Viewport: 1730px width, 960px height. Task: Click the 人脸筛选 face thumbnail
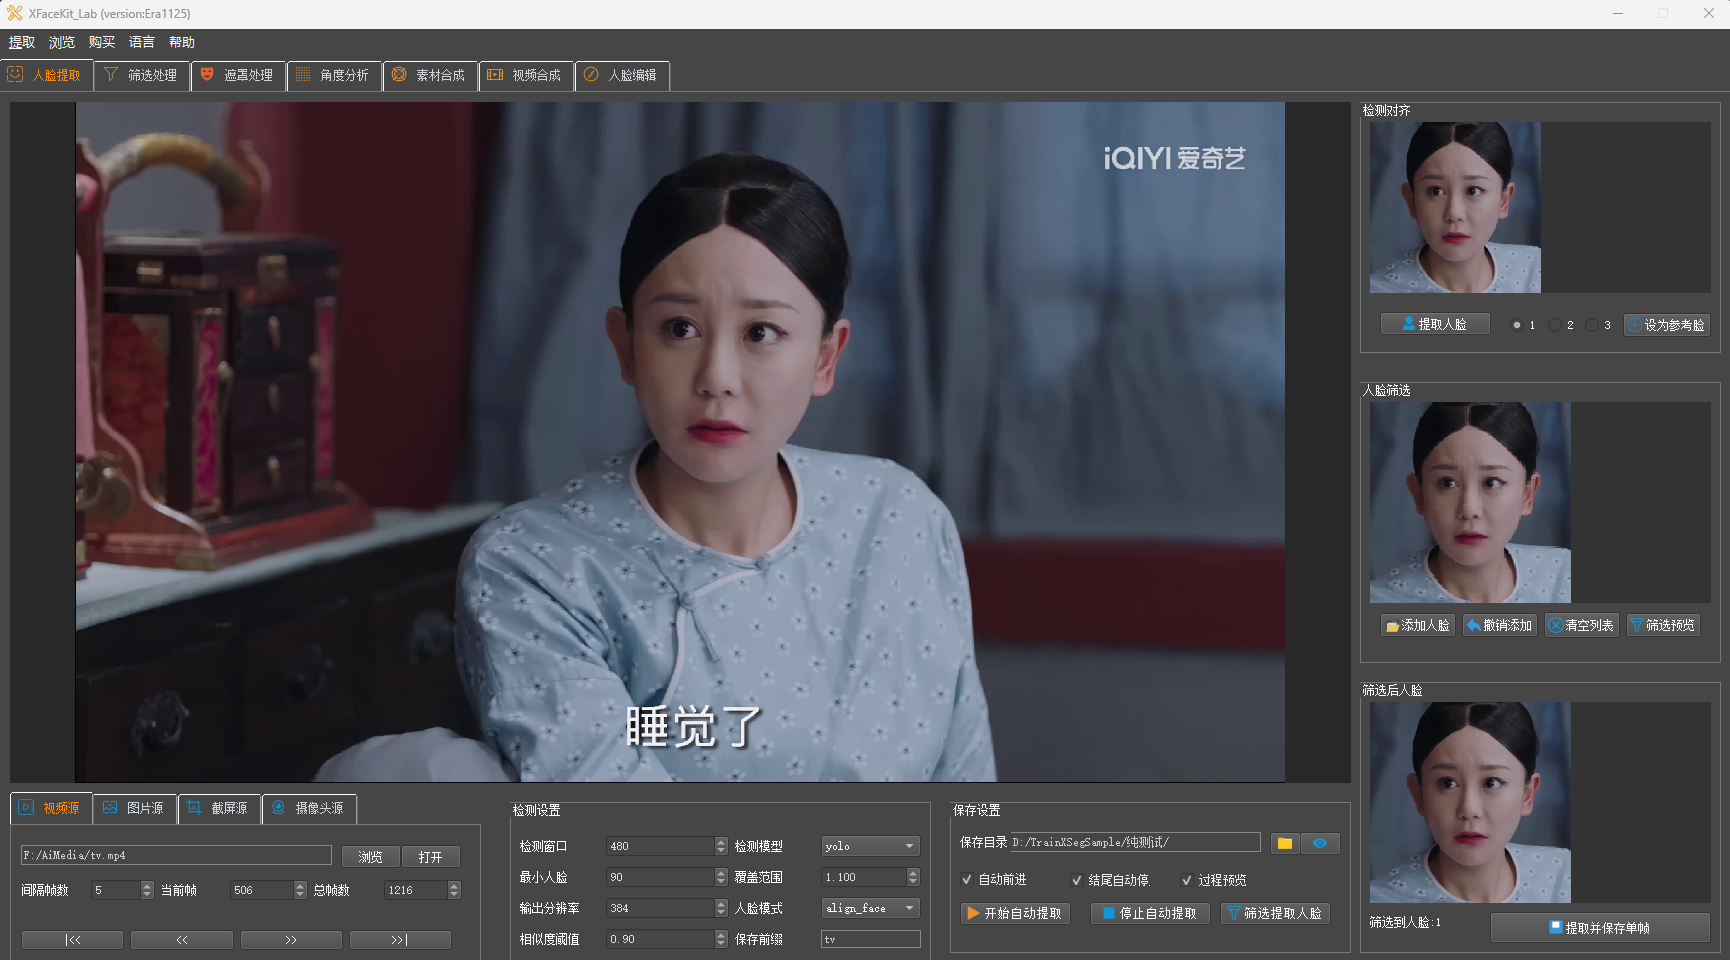1470,502
